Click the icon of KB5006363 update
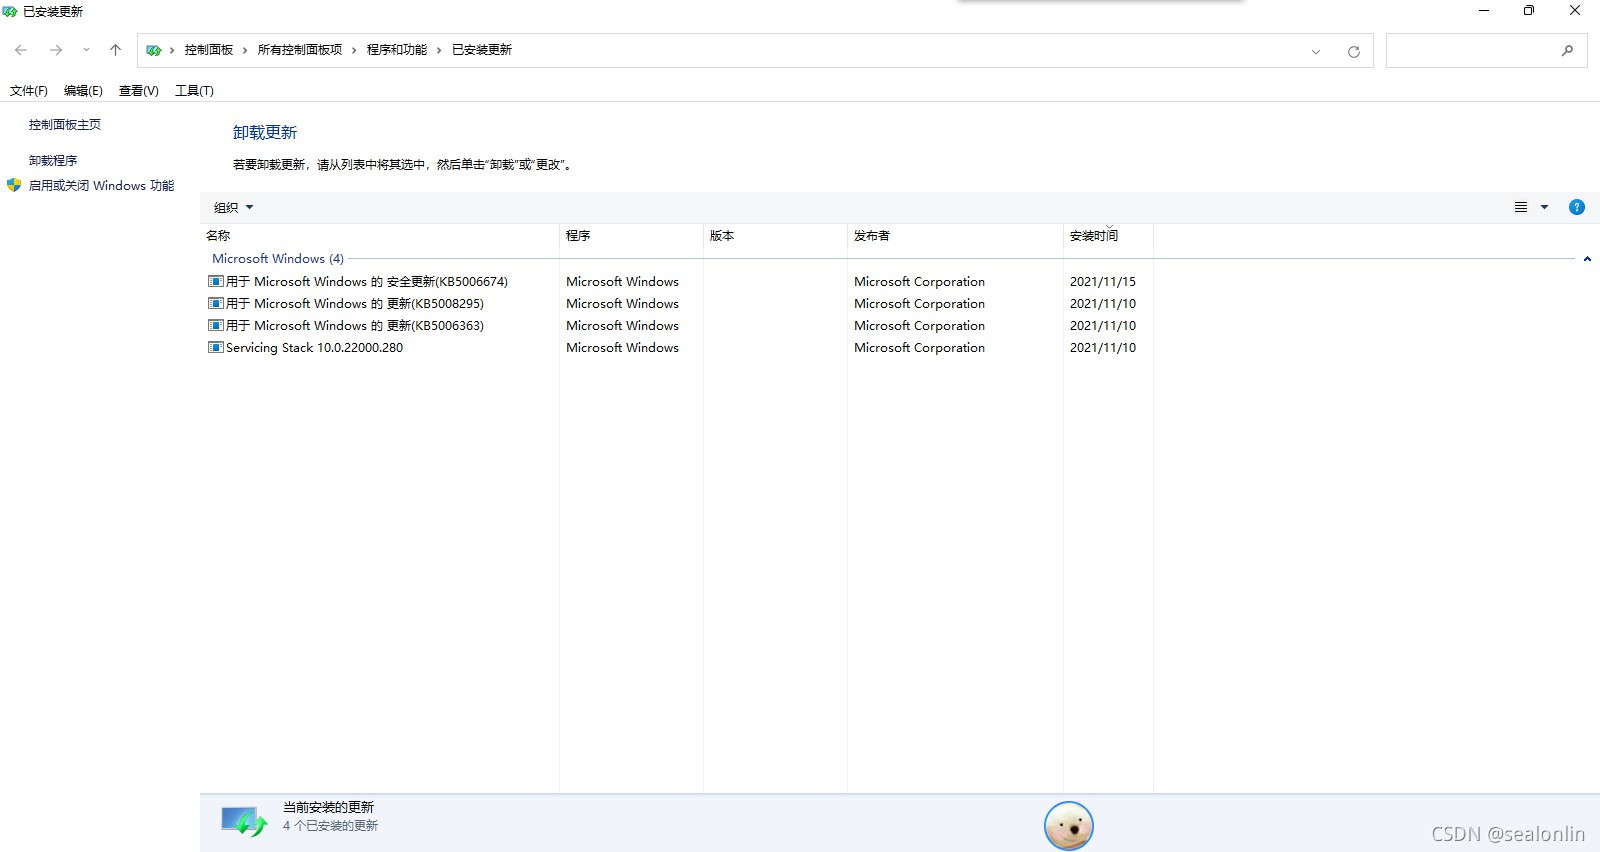Screen dimensions: 1600x852 coord(215,326)
